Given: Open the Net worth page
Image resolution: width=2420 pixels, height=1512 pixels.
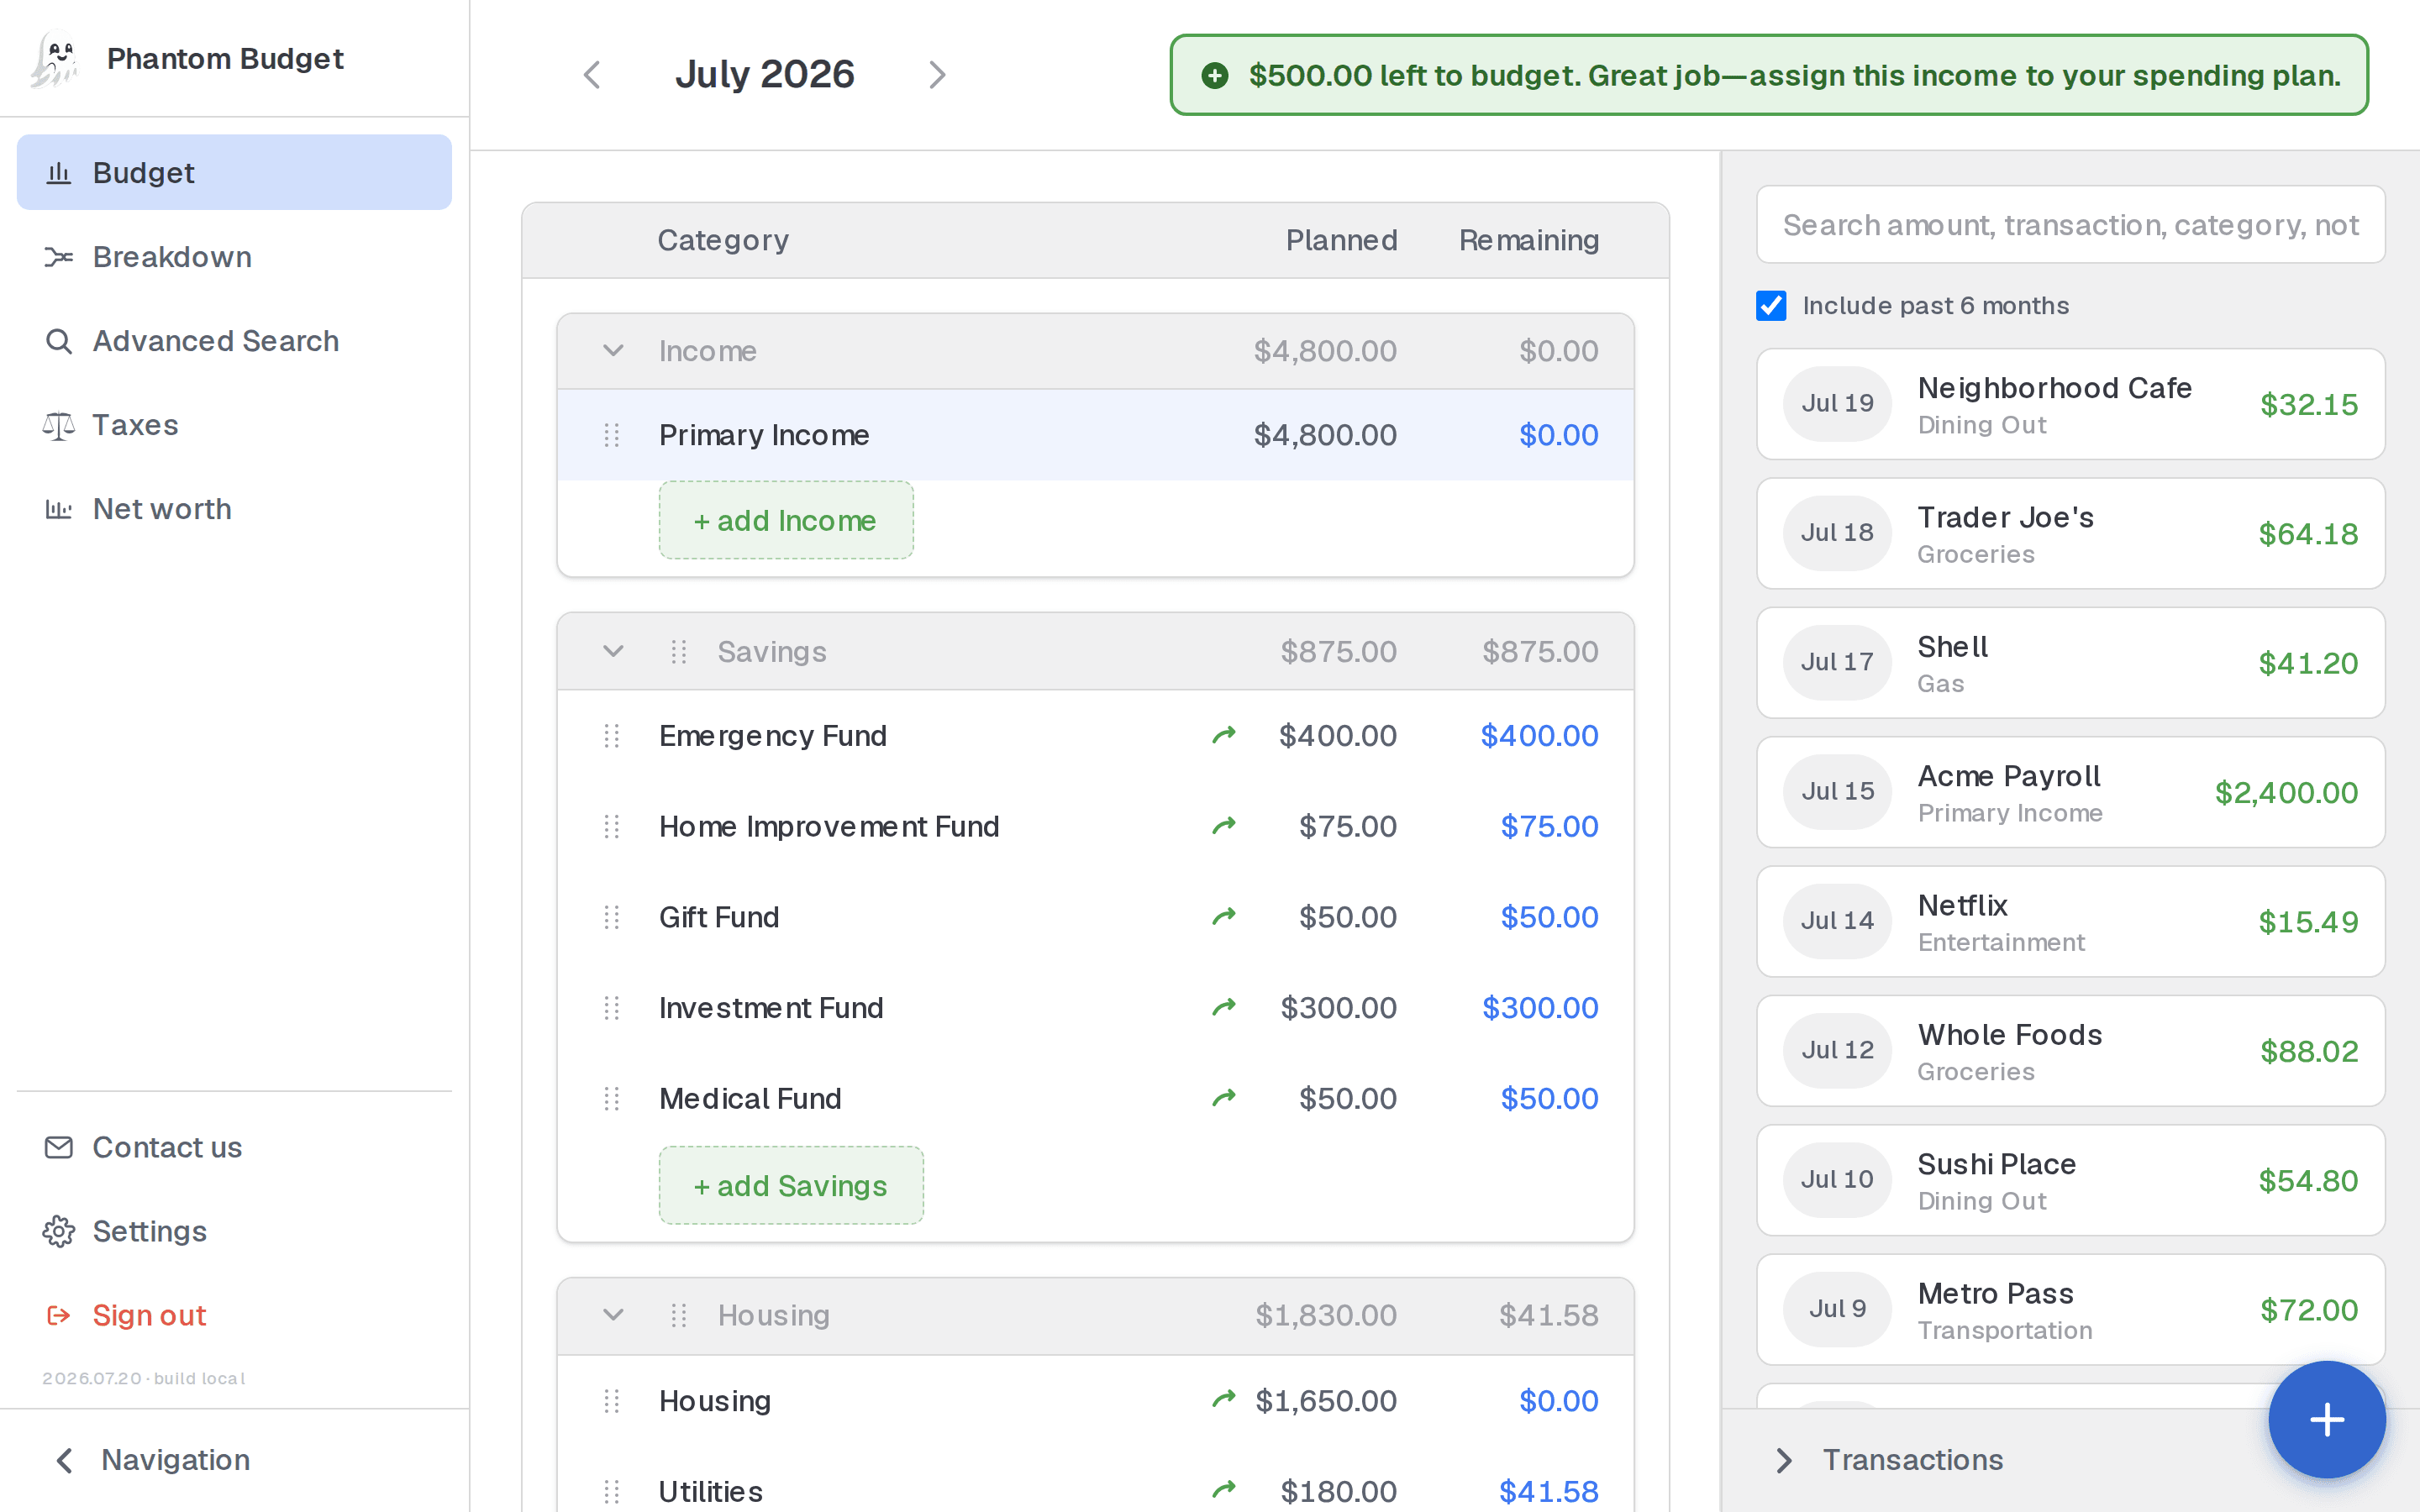Looking at the screenshot, I should pyautogui.click(x=234, y=509).
